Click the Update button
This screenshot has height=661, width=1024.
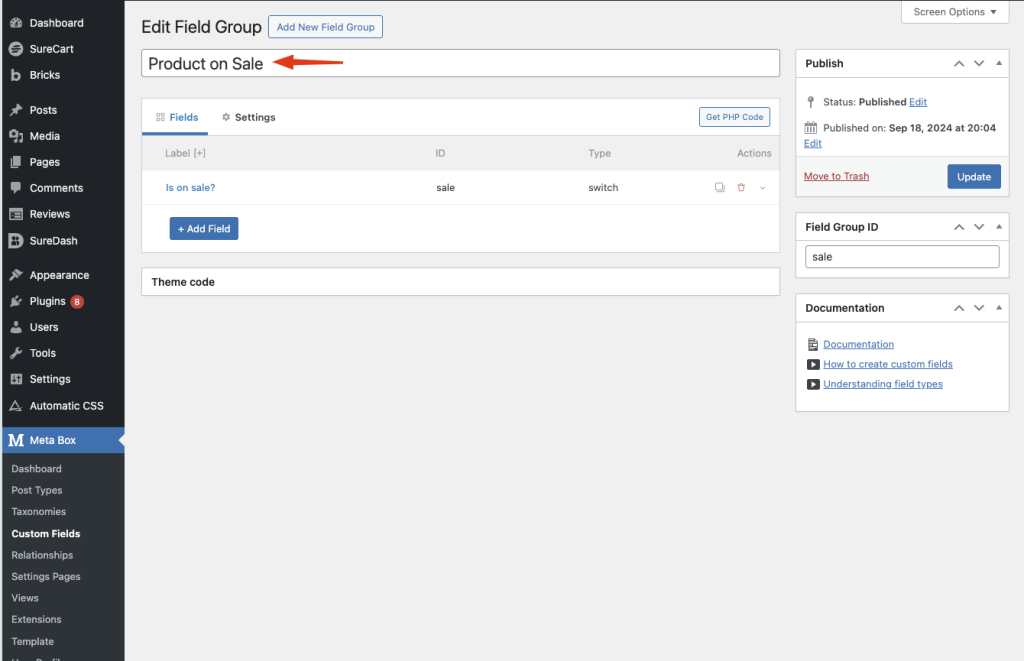973,177
